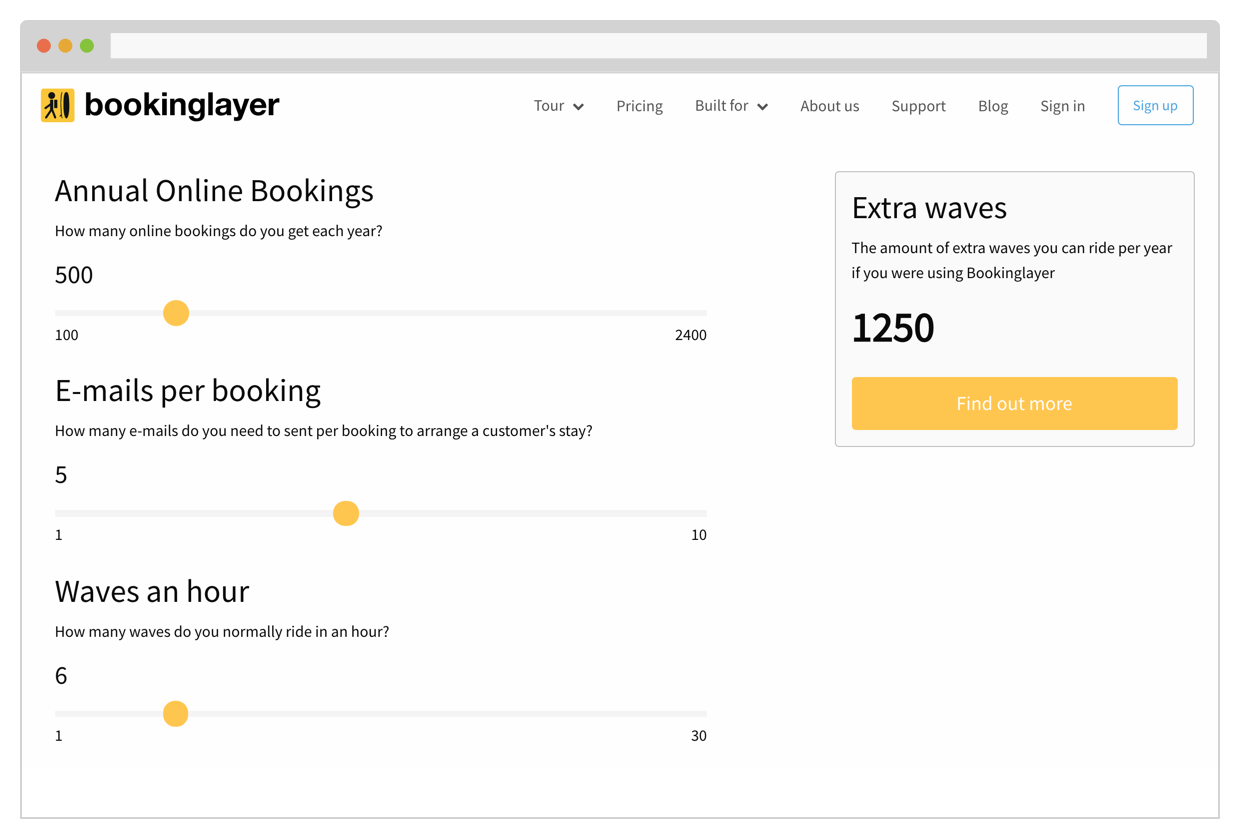
Task: Click the bookinglayer brand name text
Action: 182,105
